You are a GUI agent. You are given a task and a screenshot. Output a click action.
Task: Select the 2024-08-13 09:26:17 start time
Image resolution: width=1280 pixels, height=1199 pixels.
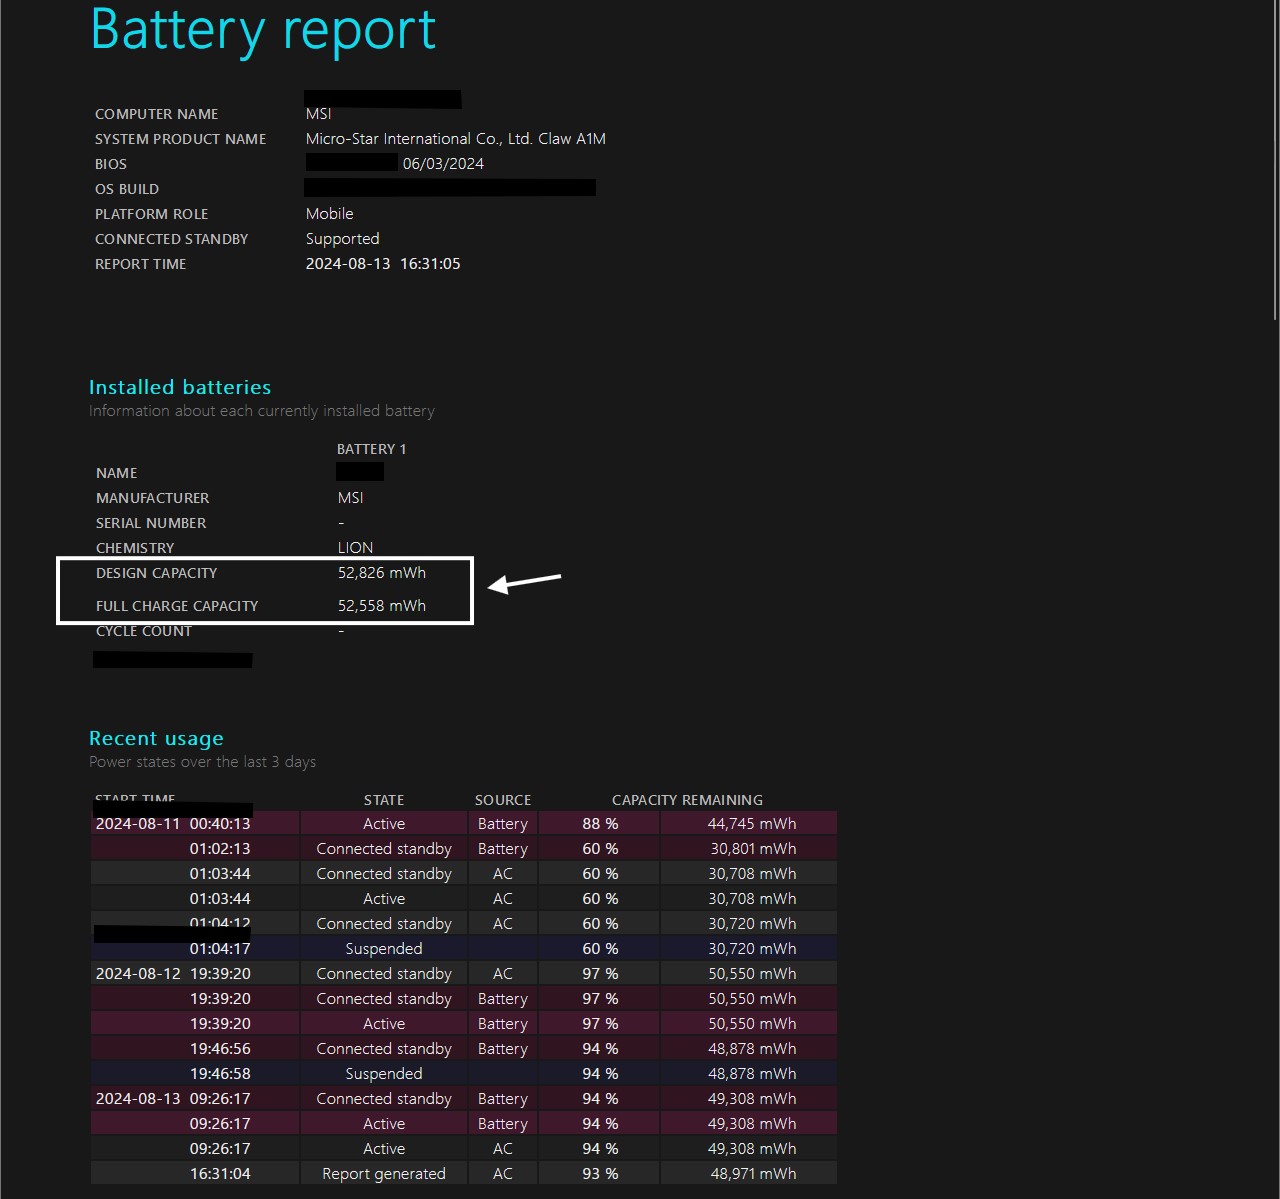pyautogui.click(x=173, y=1099)
